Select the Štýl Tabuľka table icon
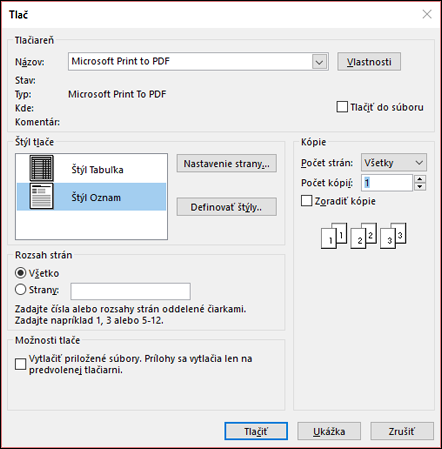This screenshot has height=449, width=442. [41, 169]
